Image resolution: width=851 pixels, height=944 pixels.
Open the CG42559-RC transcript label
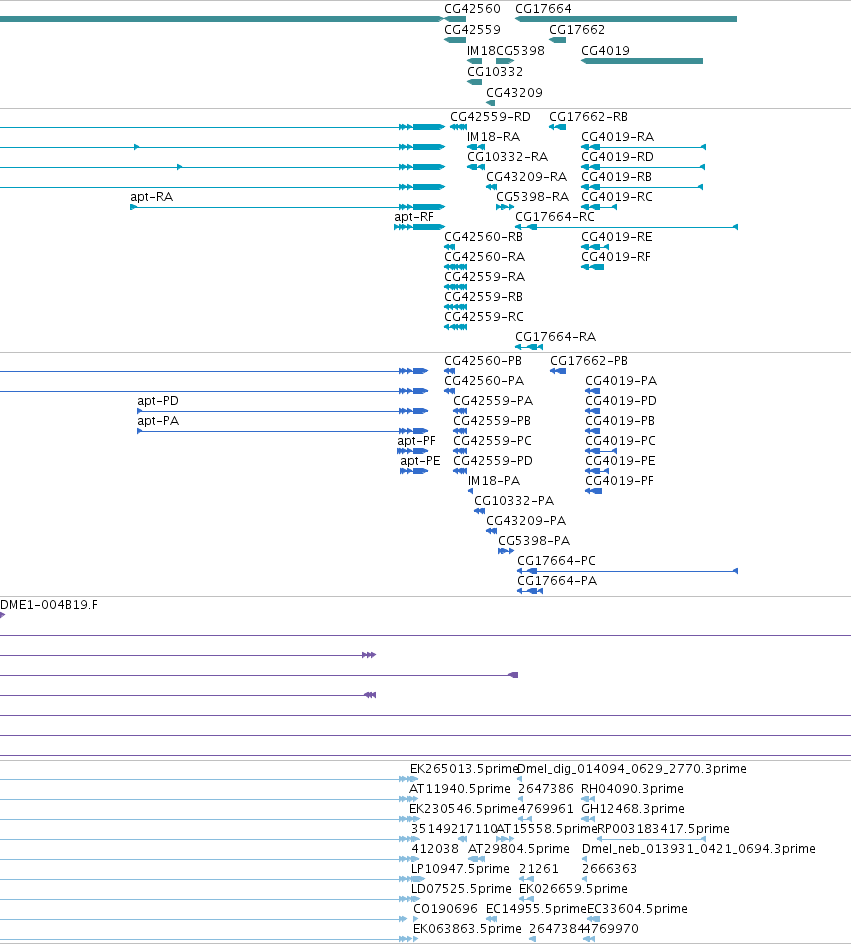(x=484, y=317)
